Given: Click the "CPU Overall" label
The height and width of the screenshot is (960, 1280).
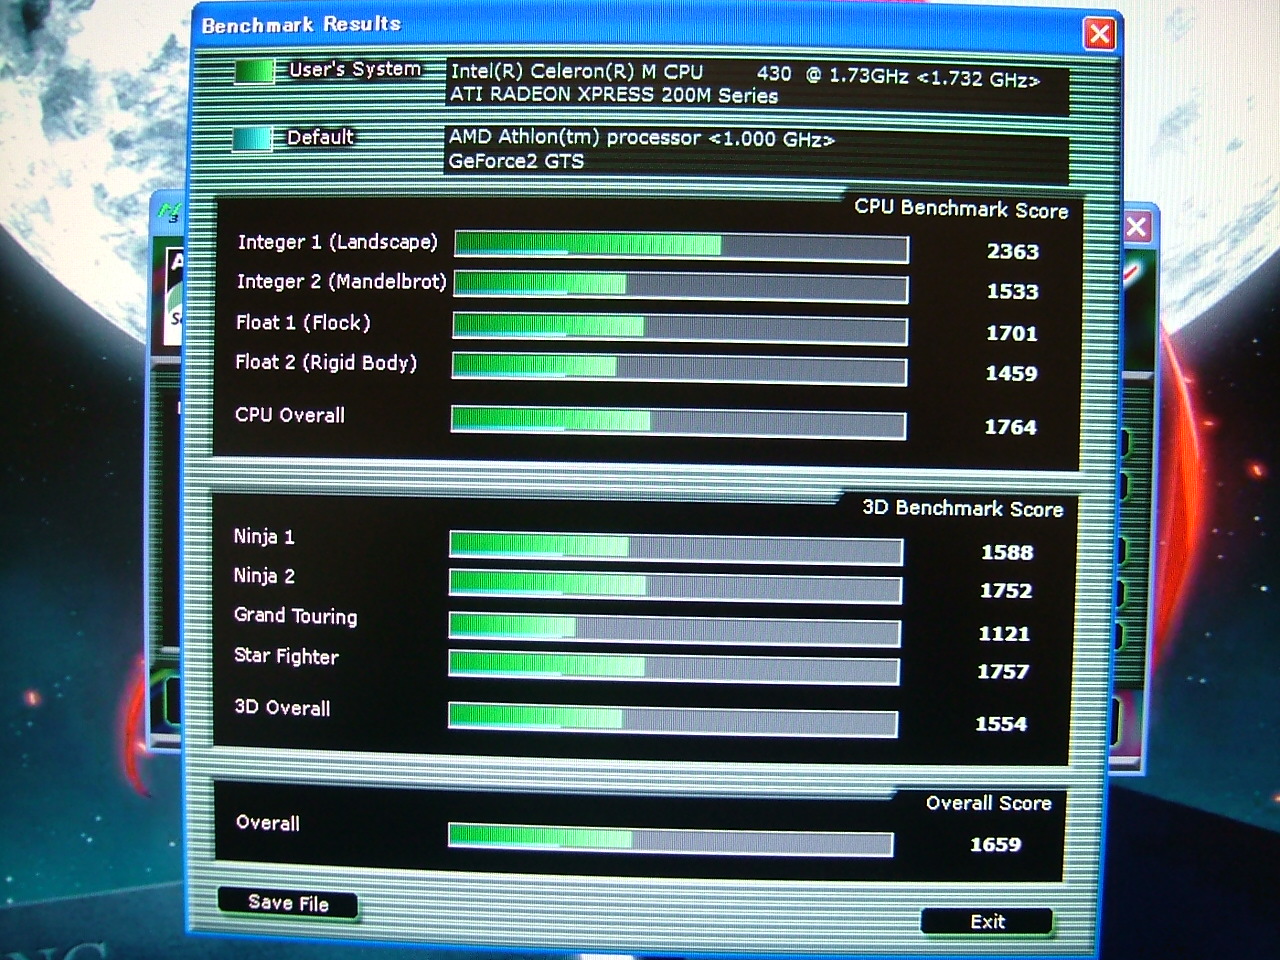Looking at the screenshot, I should point(290,415).
